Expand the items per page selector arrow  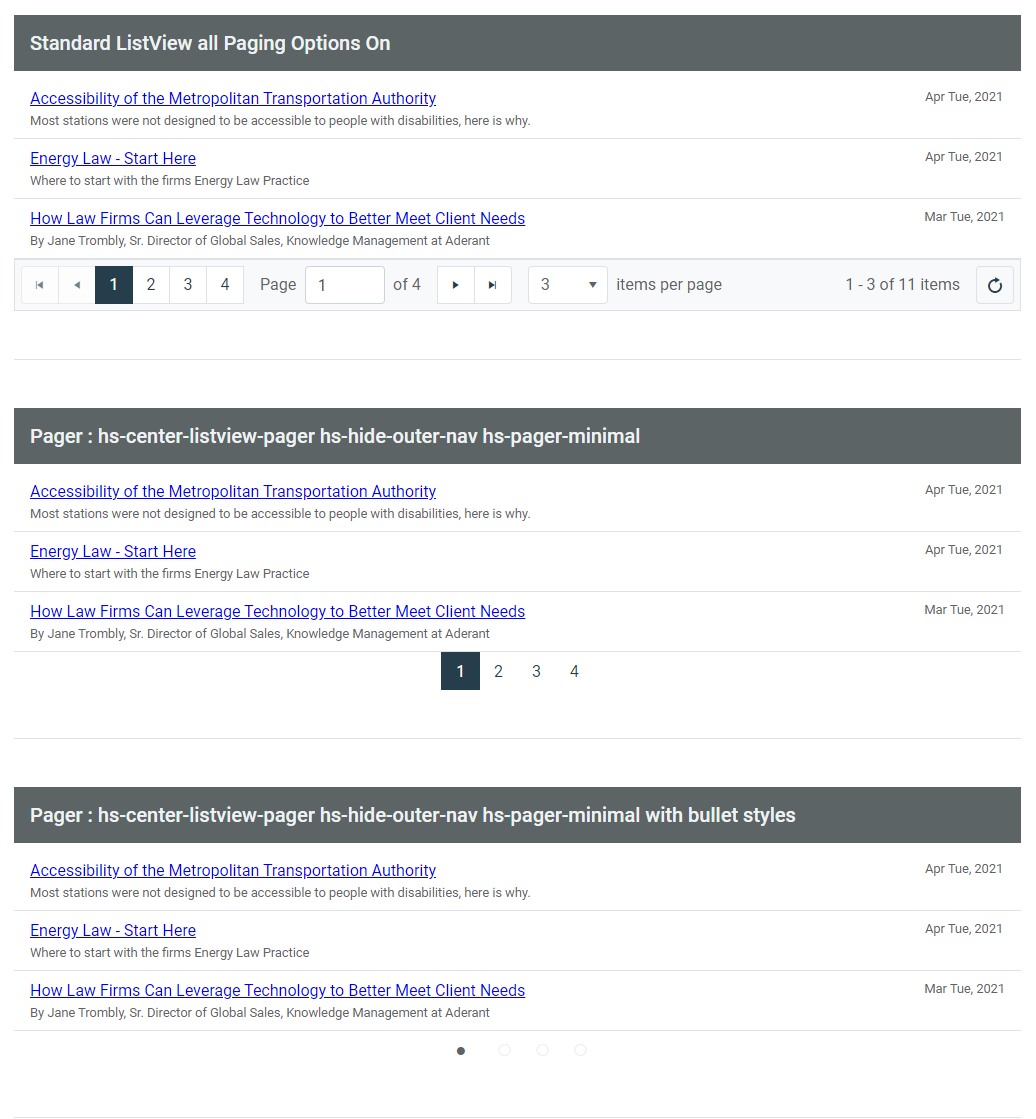[x=592, y=284]
